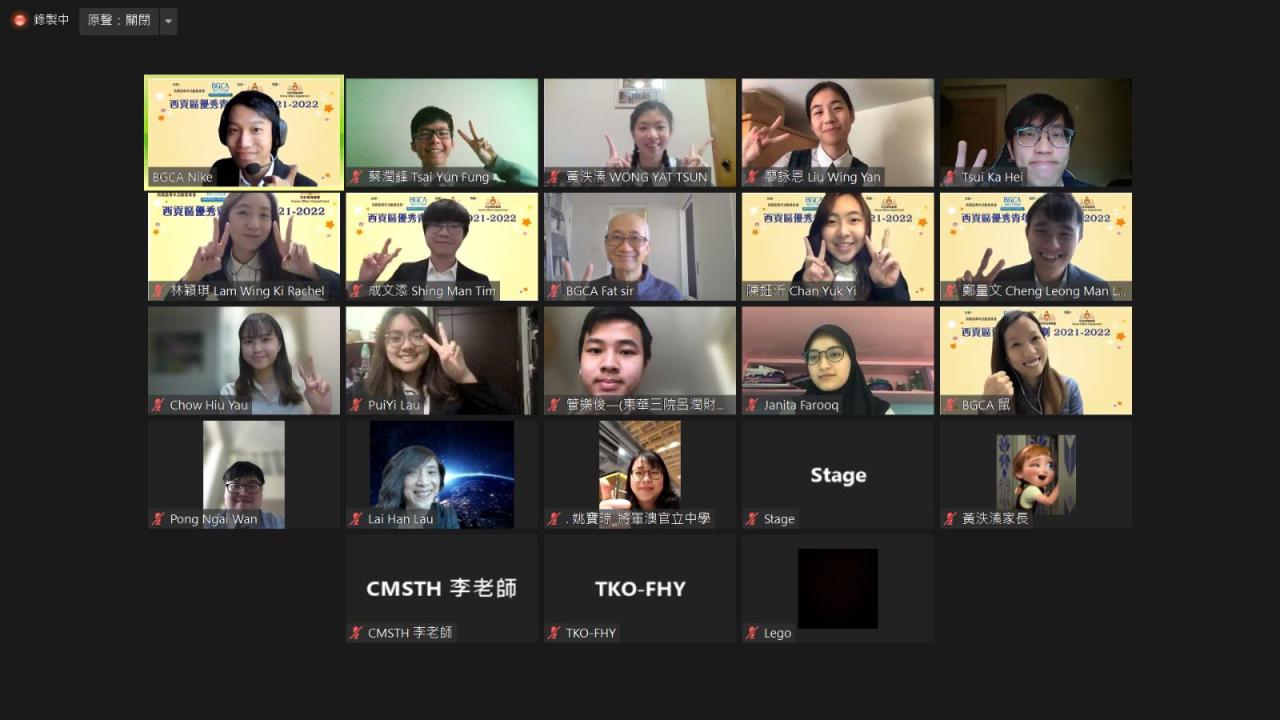Viewport: 1280px width, 720px height.
Task: Select Pong Ngai Wan's video tile
Action: click(244, 474)
